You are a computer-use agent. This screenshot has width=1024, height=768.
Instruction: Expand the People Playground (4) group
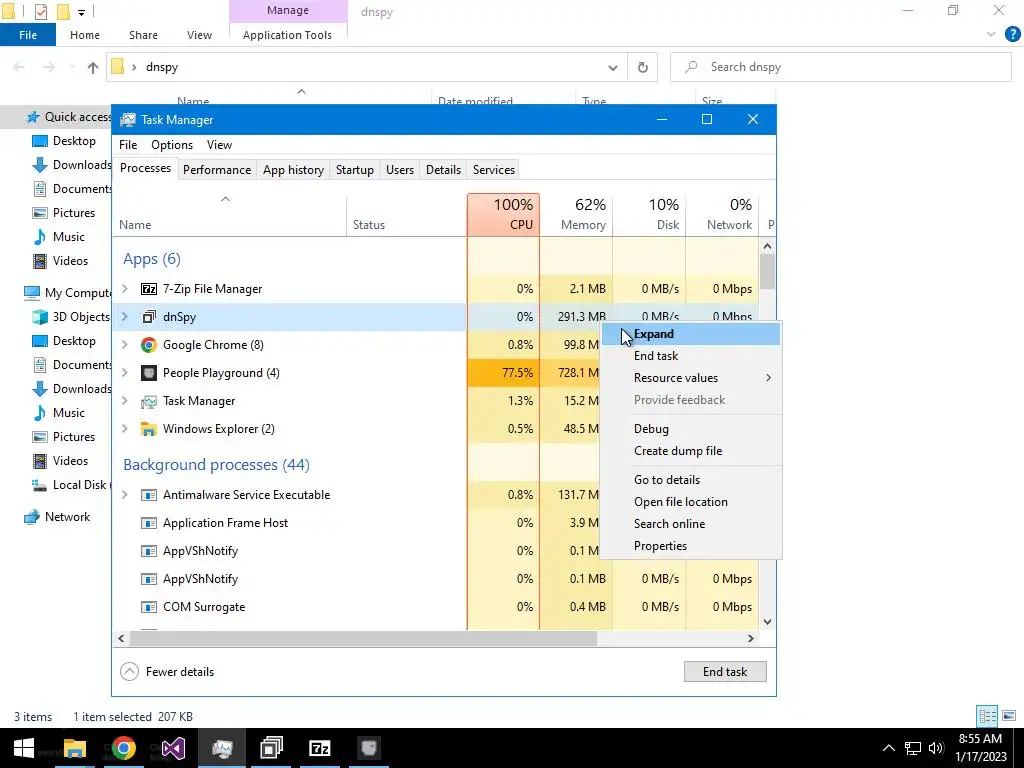coord(125,373)
